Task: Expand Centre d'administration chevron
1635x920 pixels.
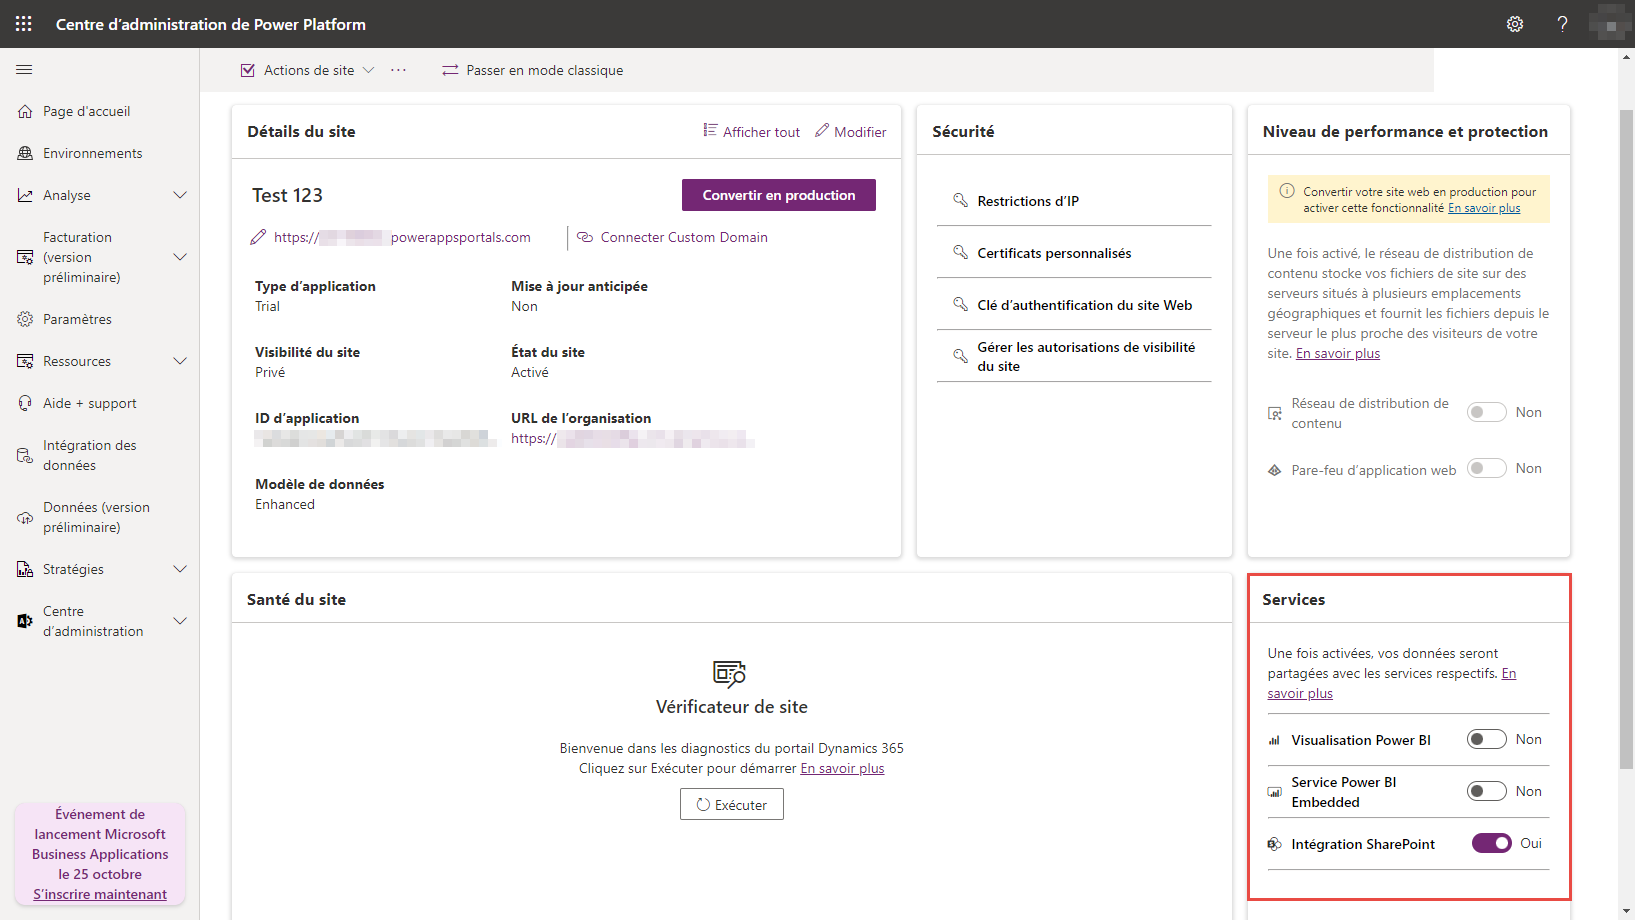Action: [180, 621]
